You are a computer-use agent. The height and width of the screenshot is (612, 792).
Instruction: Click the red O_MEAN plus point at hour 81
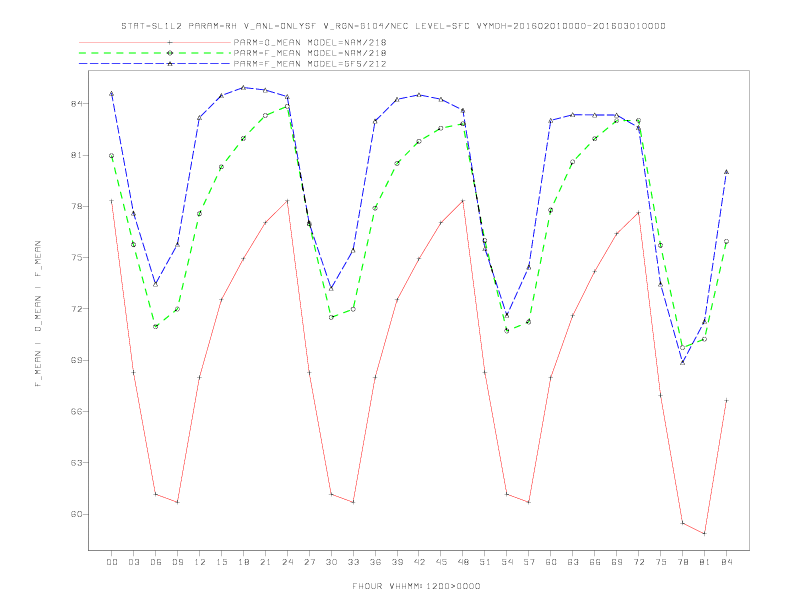(705, 533)
